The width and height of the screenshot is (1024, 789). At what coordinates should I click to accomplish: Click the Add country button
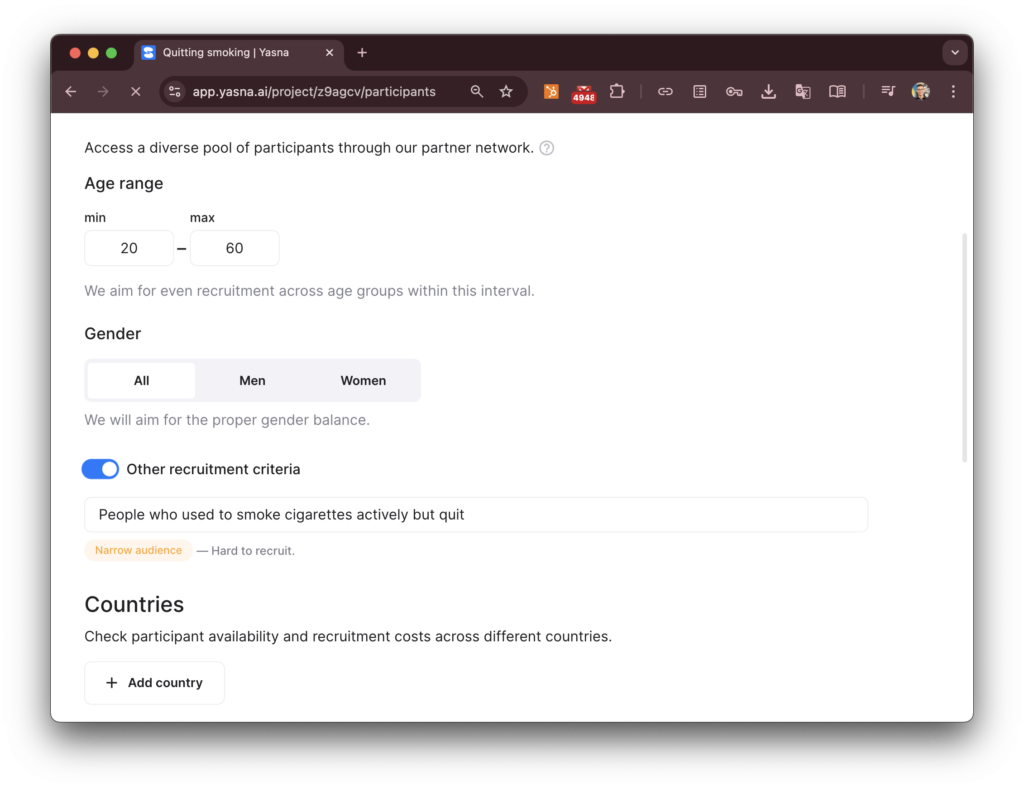tap(154, 683)
